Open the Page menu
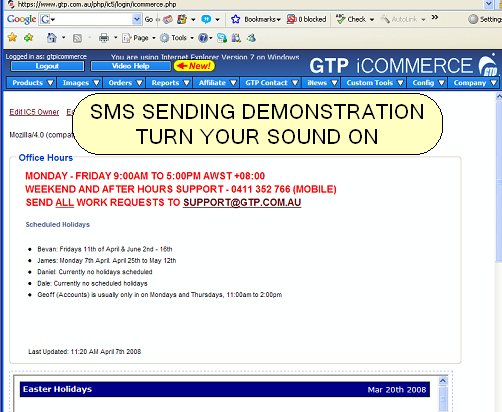This screenshot has height=412, width=502. coord(139,38)
